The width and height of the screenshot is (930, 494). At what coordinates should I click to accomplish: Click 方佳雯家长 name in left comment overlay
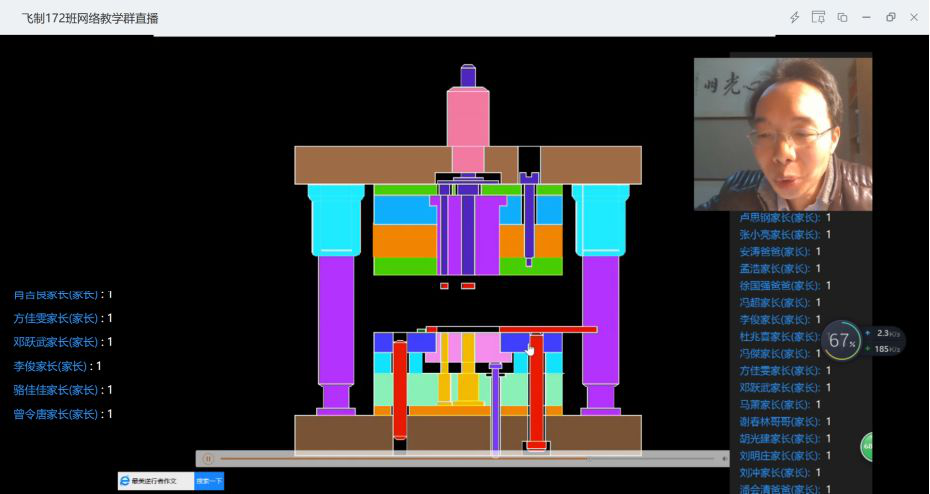tap(56, 318)
